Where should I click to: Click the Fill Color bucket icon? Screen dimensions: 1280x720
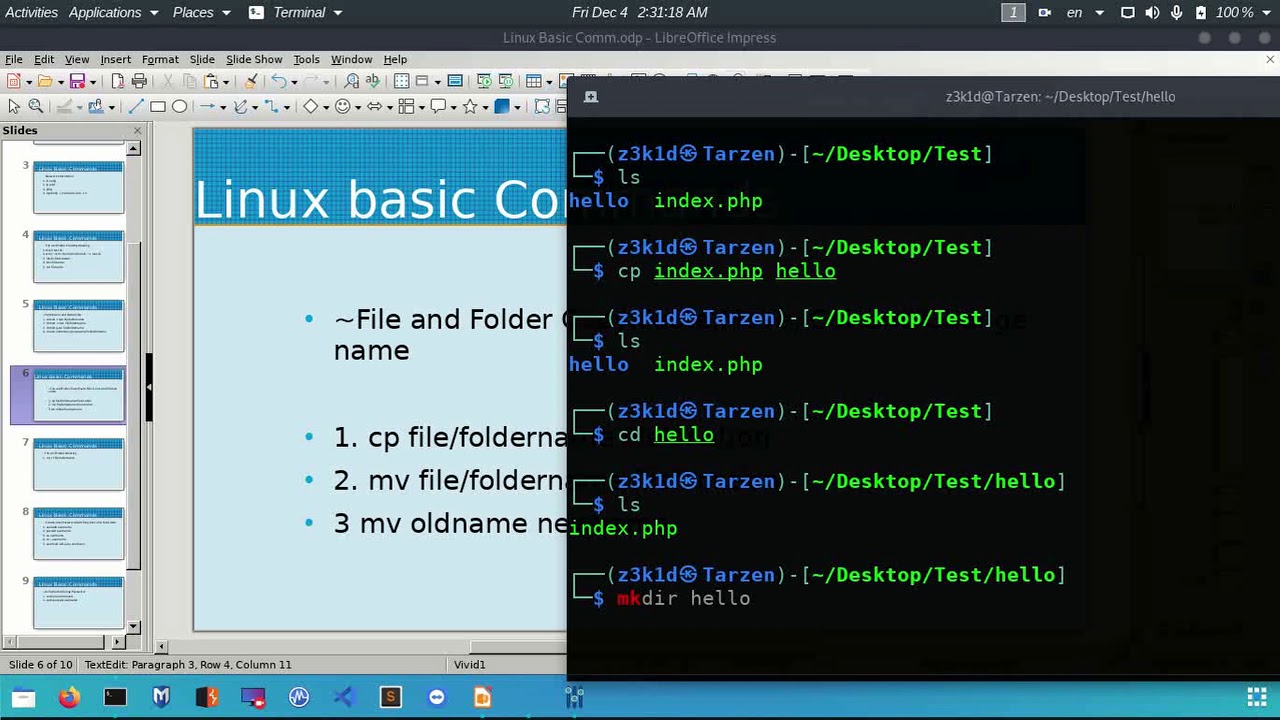coord(96,106)
